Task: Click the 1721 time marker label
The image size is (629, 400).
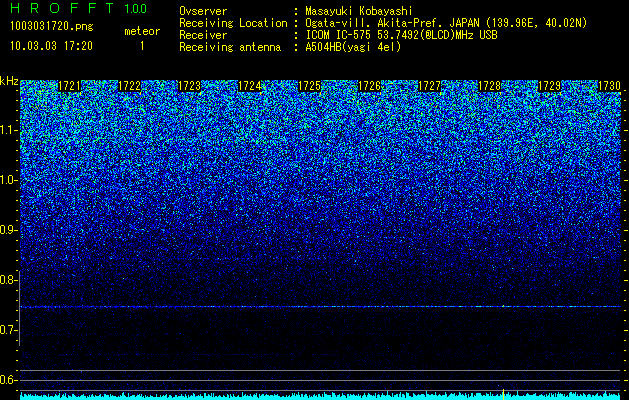Action: 69,86
